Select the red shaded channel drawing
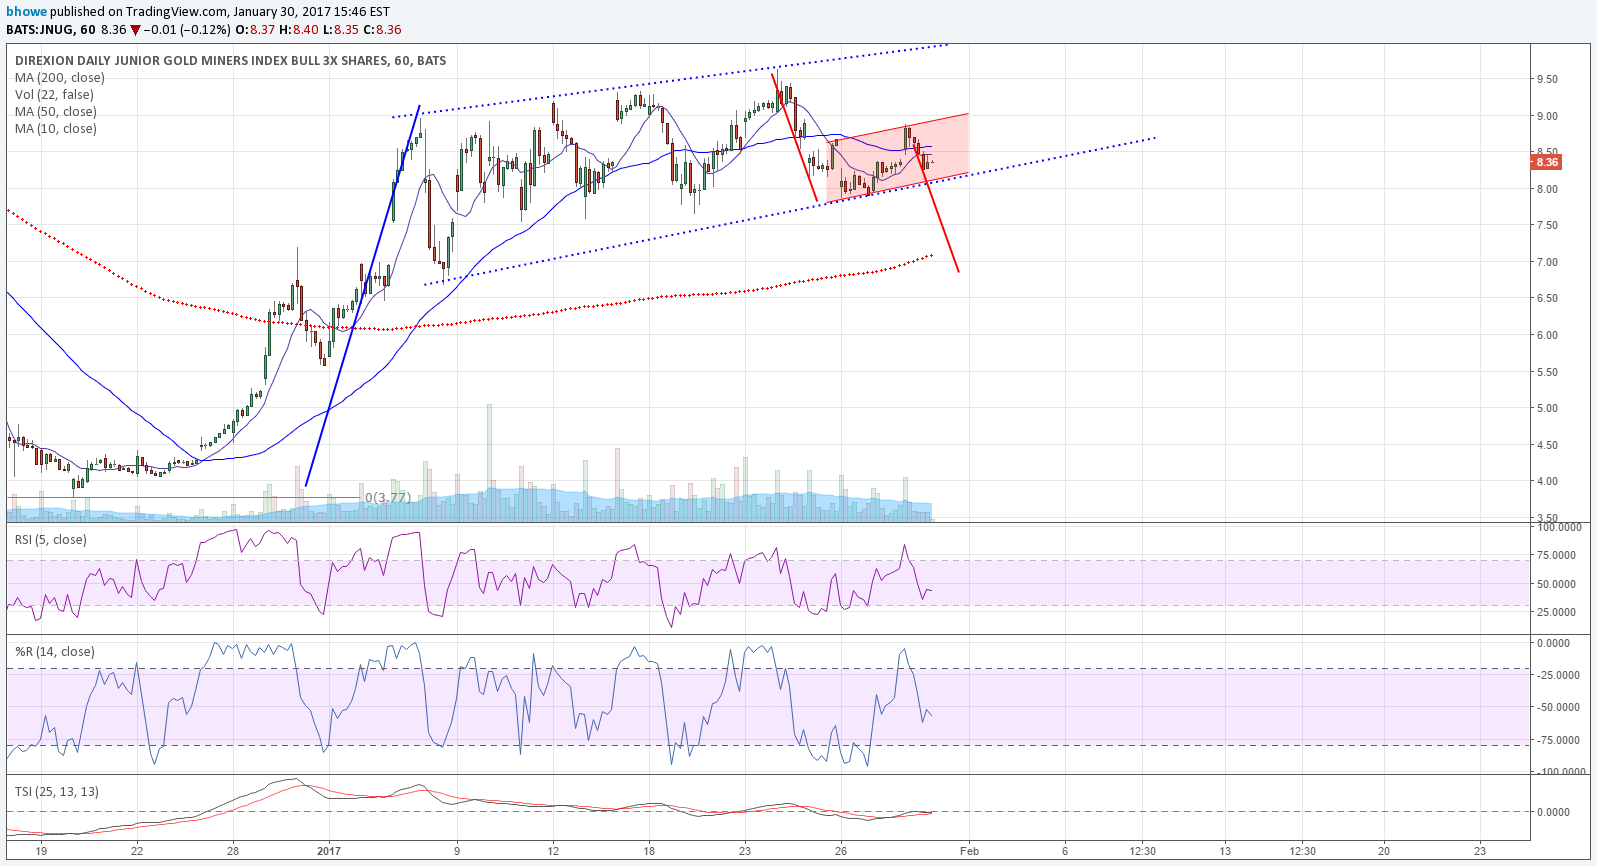Image resolution: width=1597 pixels, height=866 pixels. click(897, 158)
